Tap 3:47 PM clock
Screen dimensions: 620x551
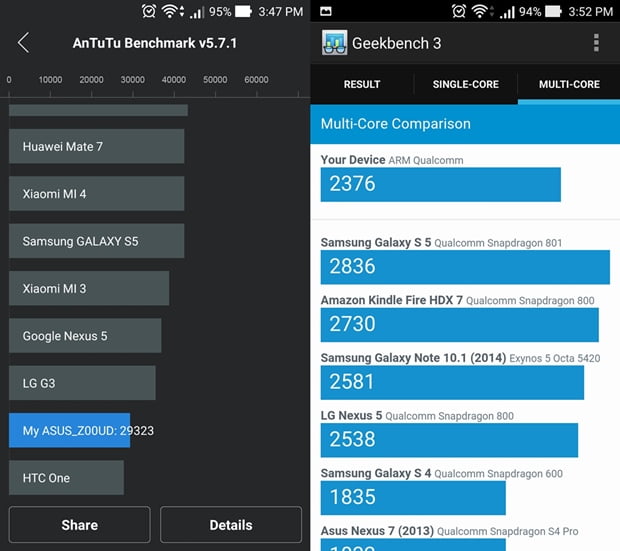(x=281, y=11)
